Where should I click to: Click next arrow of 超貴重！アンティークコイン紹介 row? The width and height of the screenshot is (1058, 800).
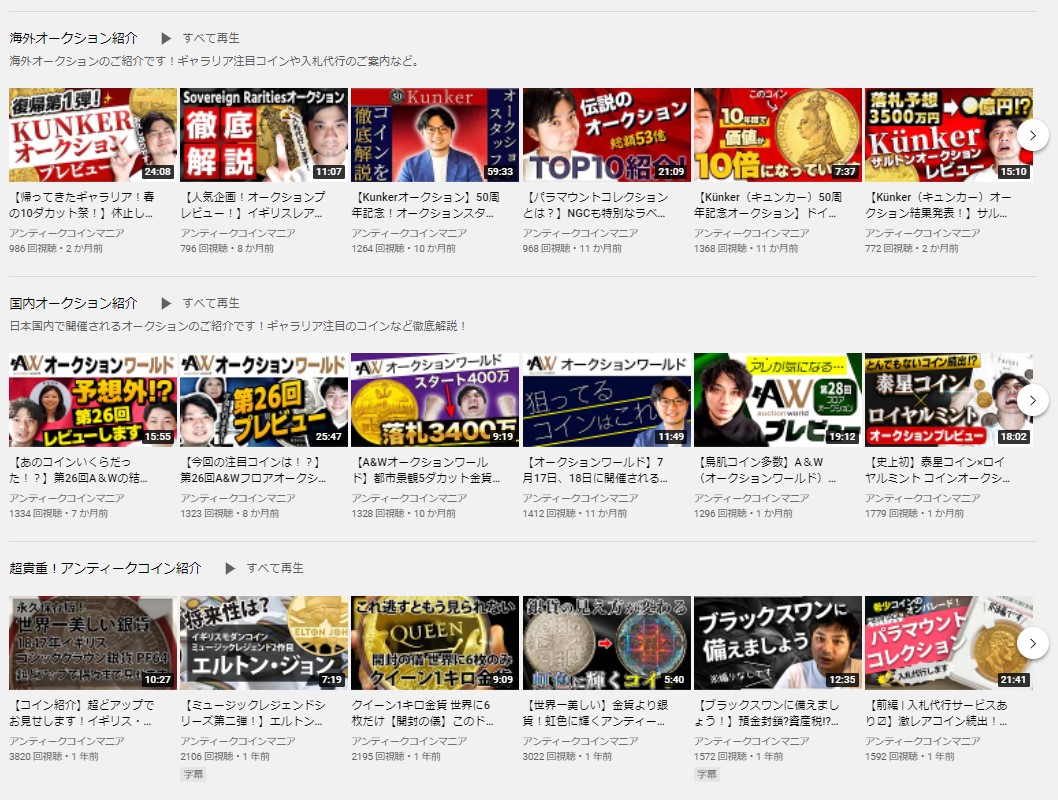point(1032,644)
